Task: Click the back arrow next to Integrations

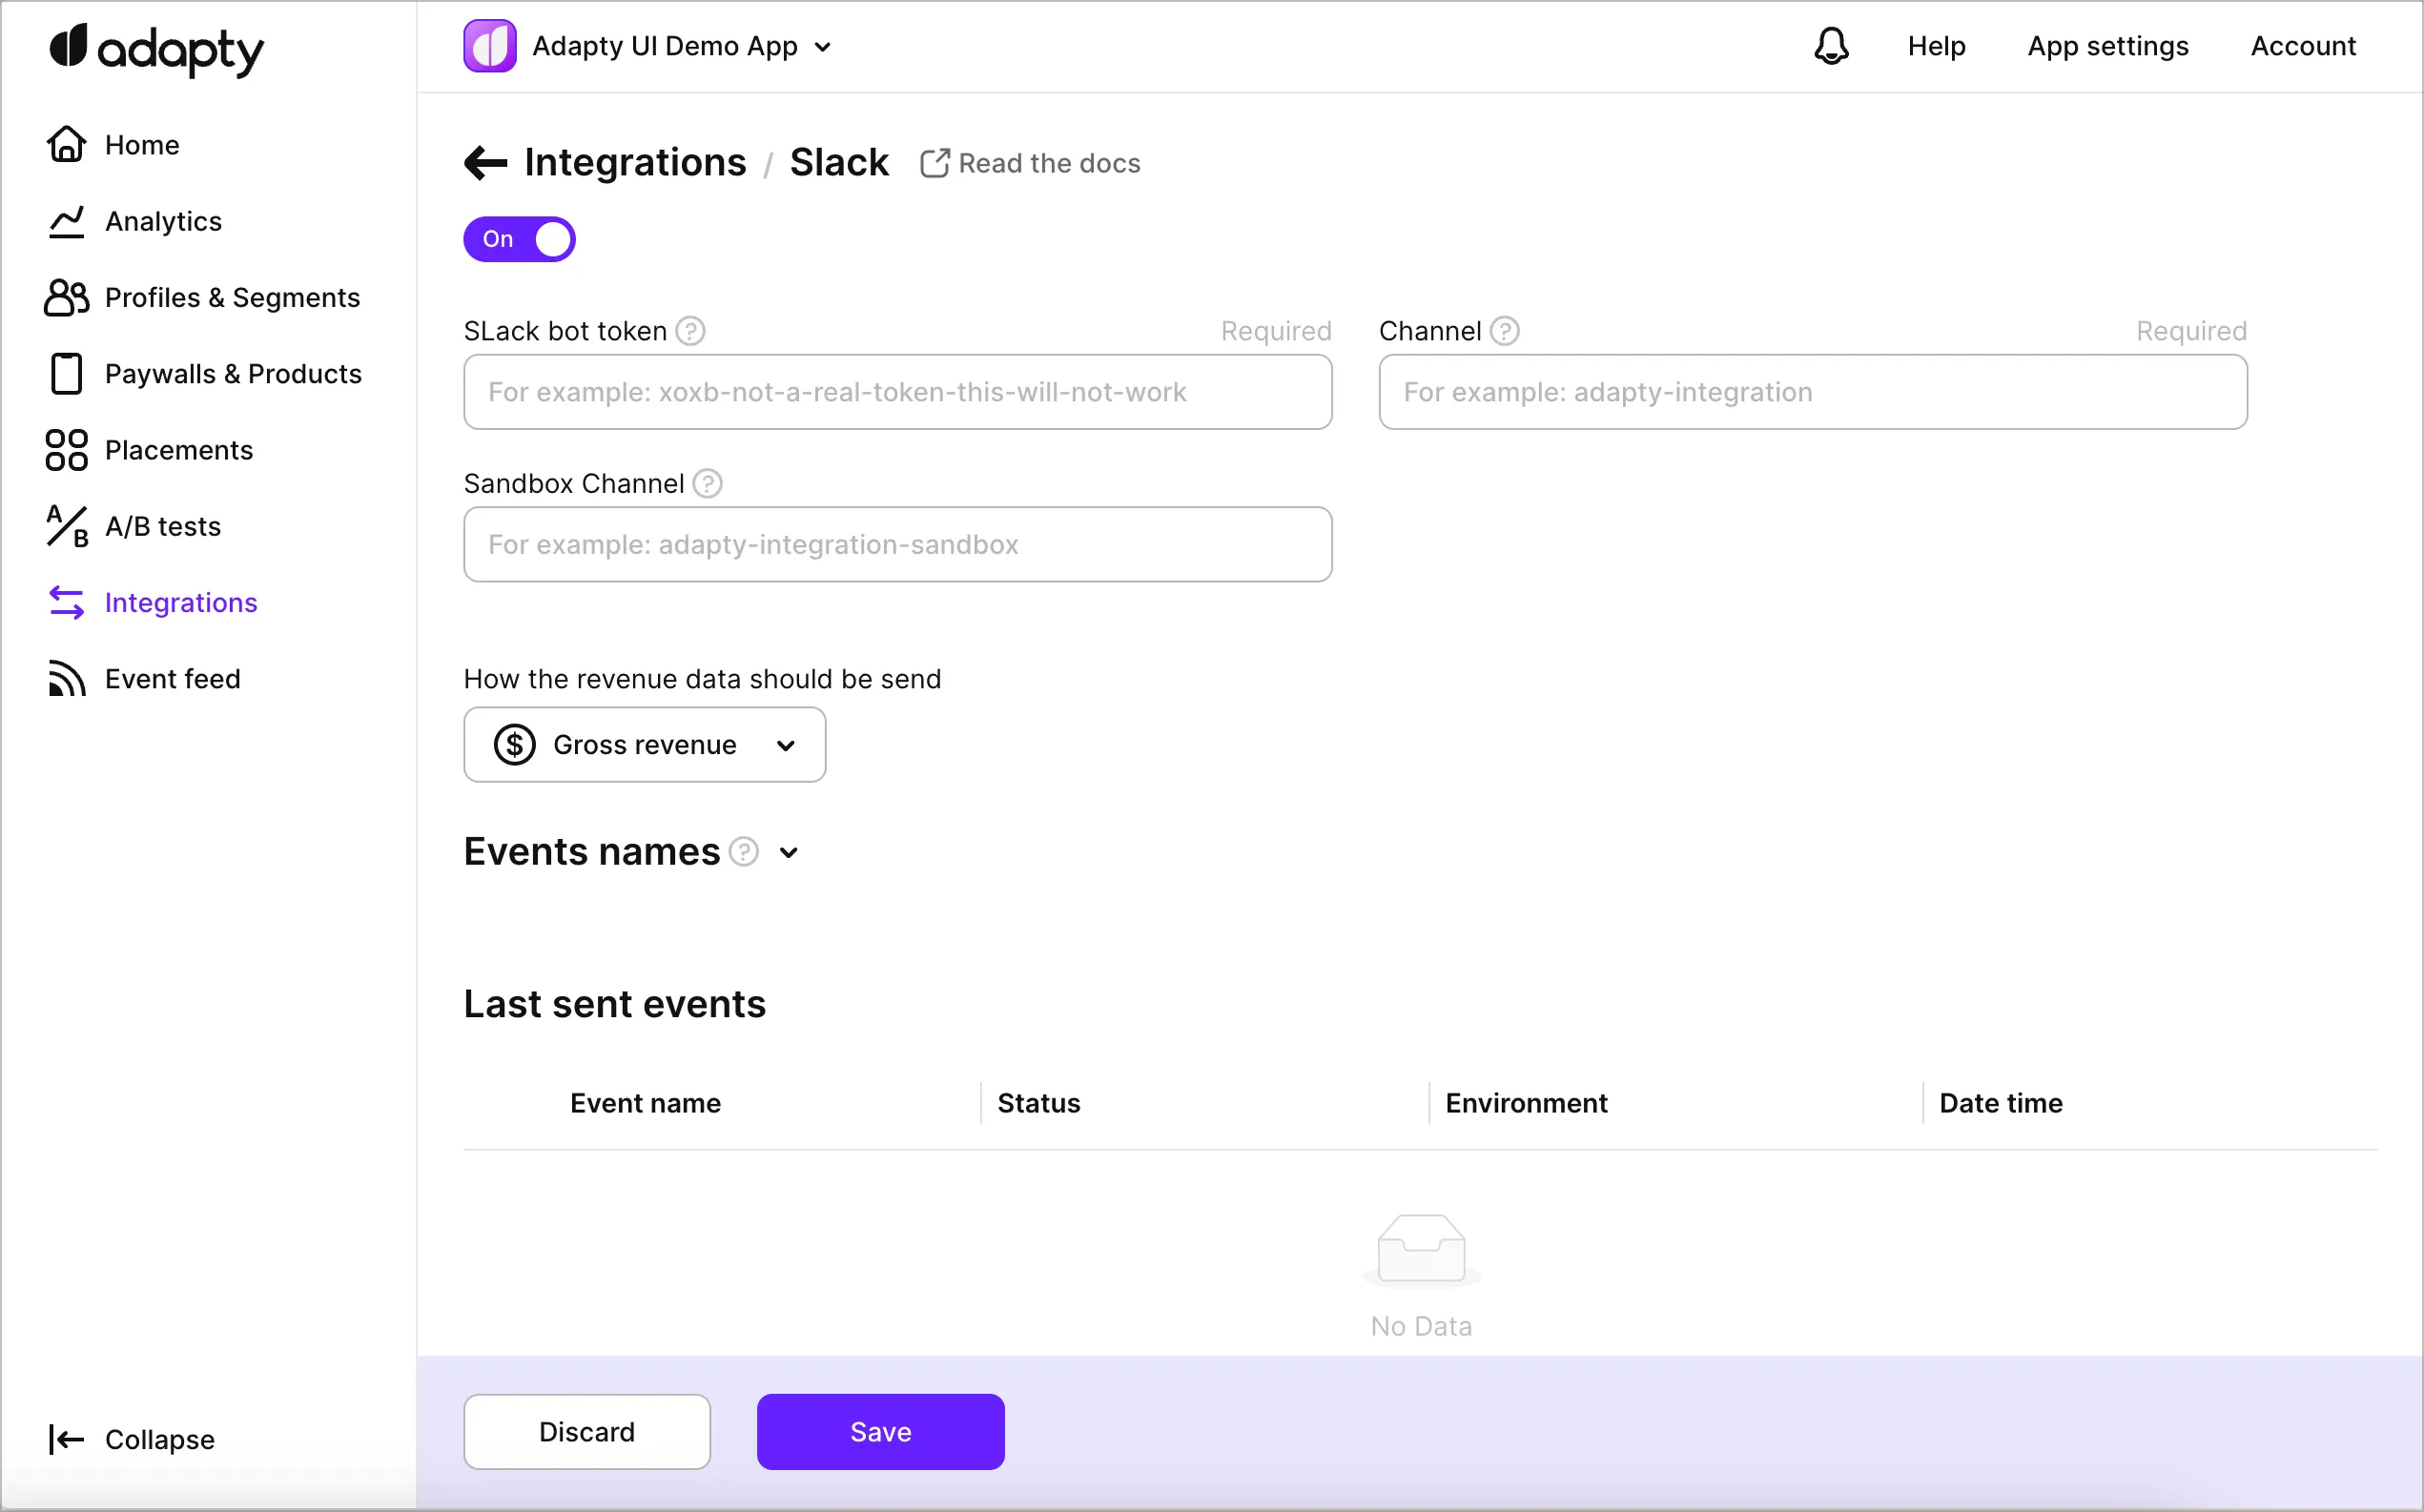Action: coord(486,163)
